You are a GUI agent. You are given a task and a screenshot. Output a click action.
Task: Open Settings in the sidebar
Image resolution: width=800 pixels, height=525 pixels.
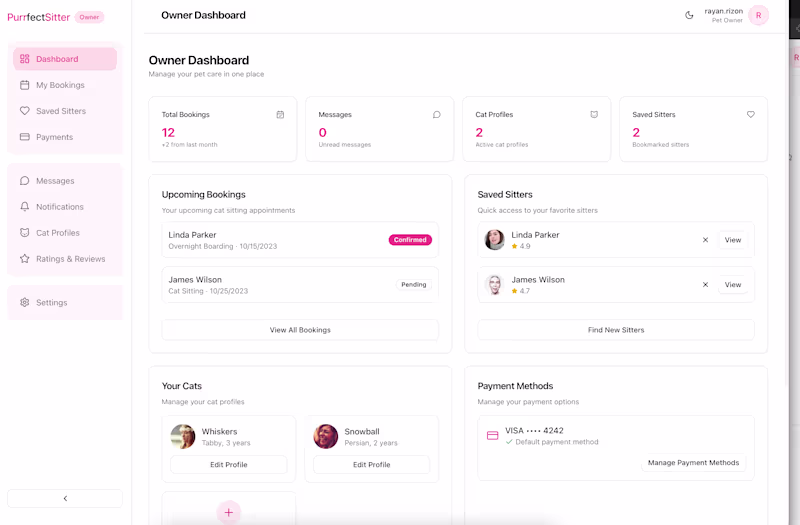pyautogui.click(x=65, y=303)
